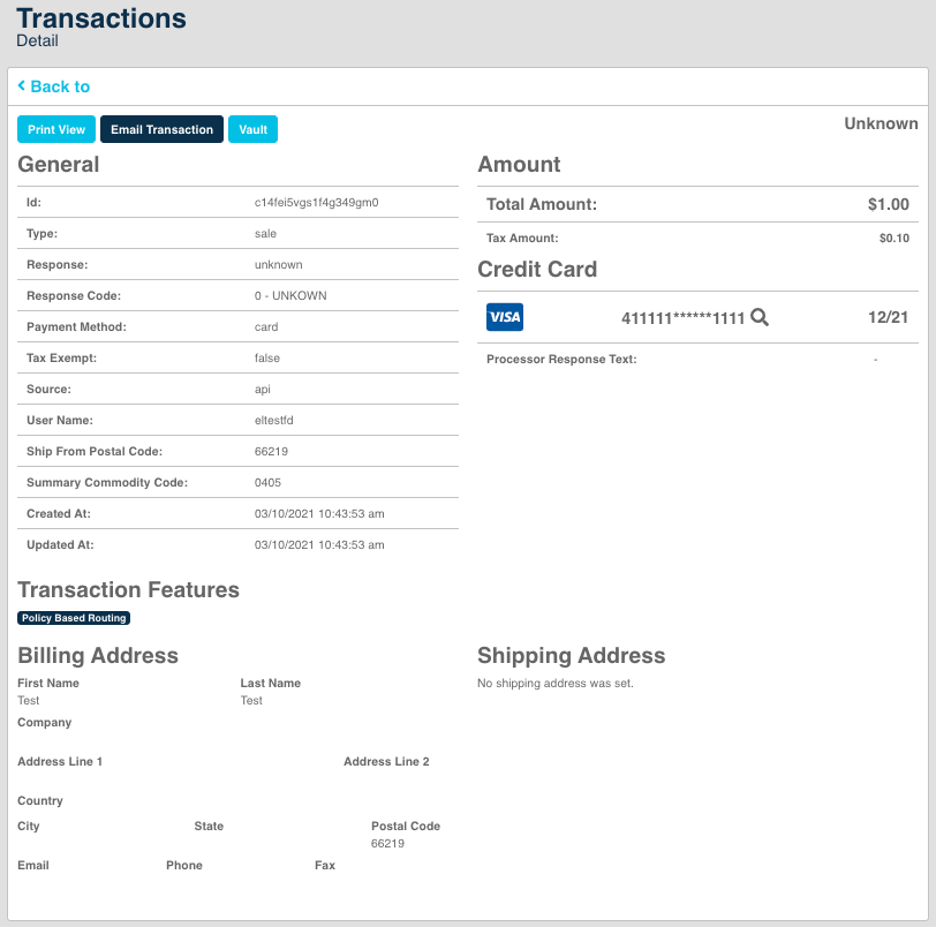Select the Policy Based Routing badge
The height and width of the screenshot is (928, 936).
(x=74, y=618)
